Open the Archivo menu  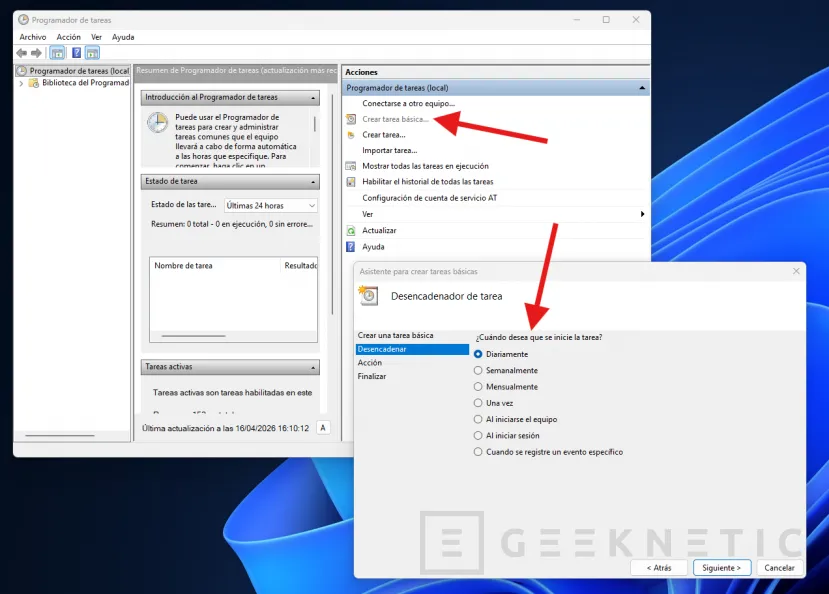point(33,37)
